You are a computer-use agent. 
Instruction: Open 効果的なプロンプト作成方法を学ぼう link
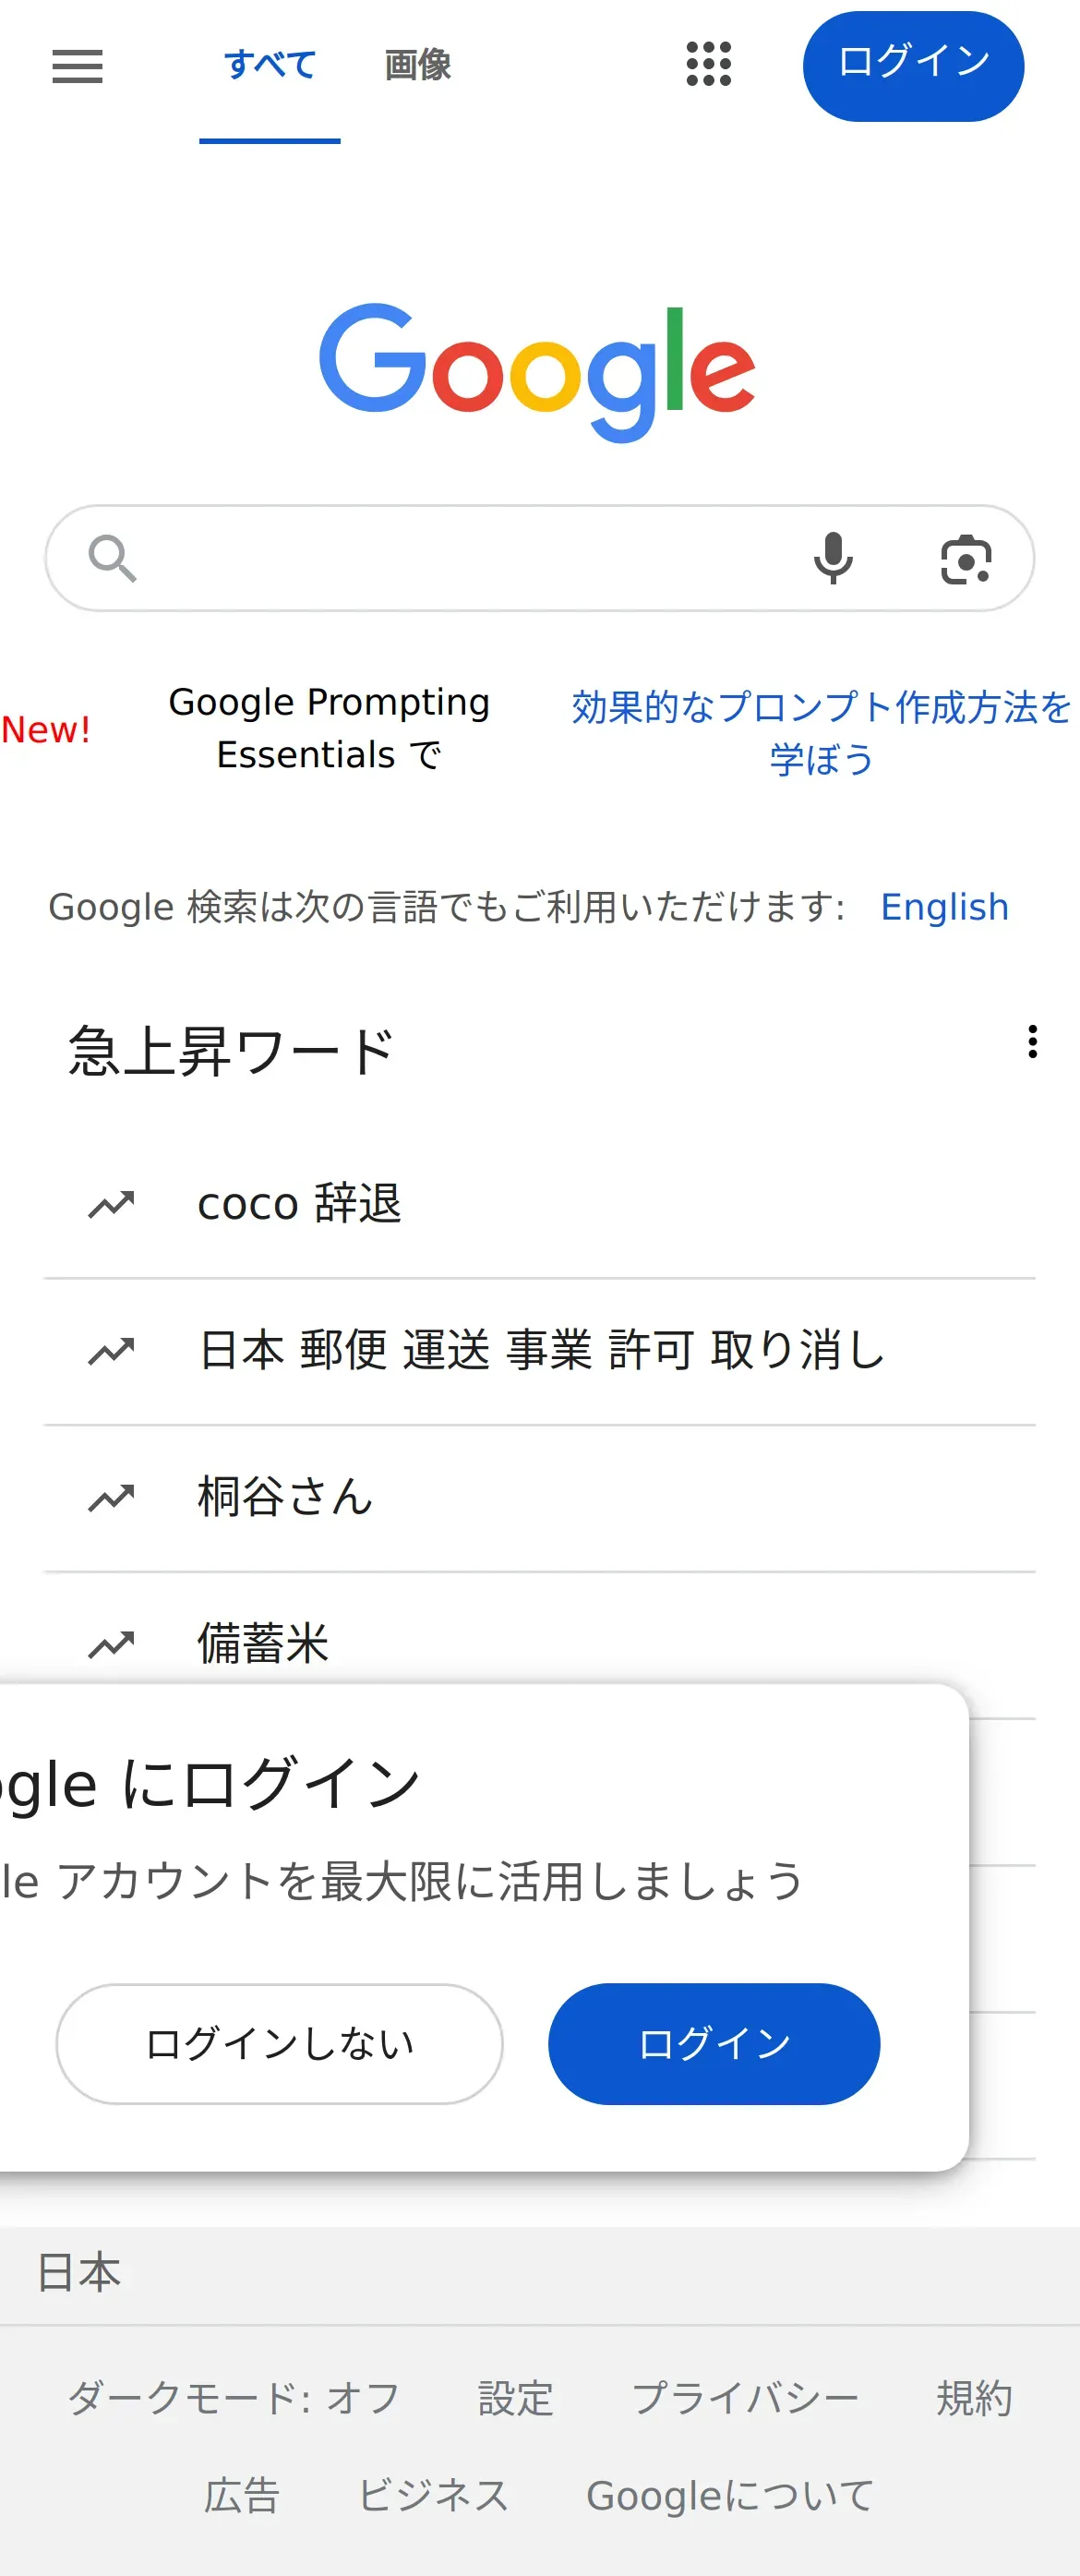coord(820,732)
